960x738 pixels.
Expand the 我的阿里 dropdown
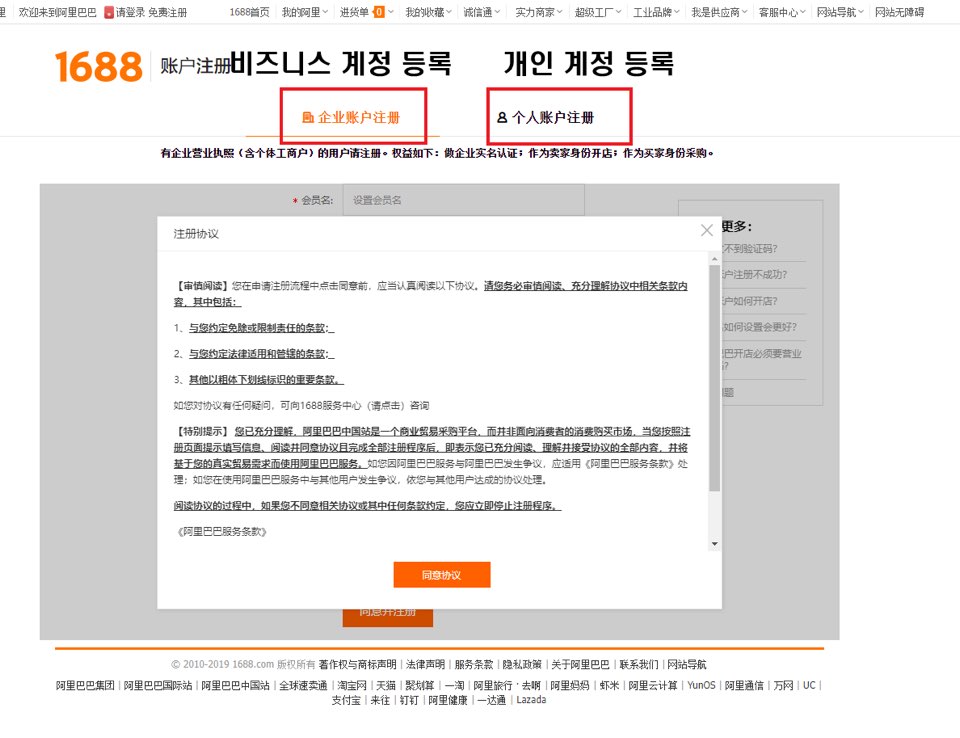tap(304, 12)
